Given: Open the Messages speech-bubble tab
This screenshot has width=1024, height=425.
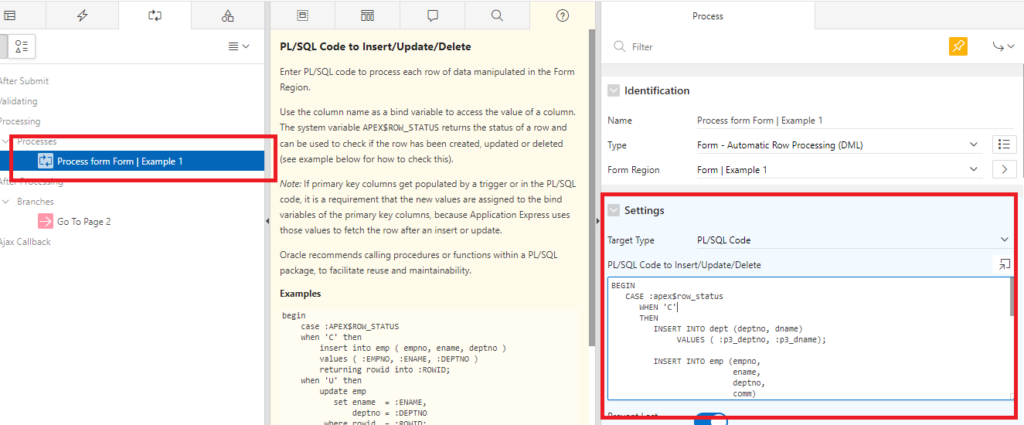Looking at the screenshot, I should [x=432, y=16].
